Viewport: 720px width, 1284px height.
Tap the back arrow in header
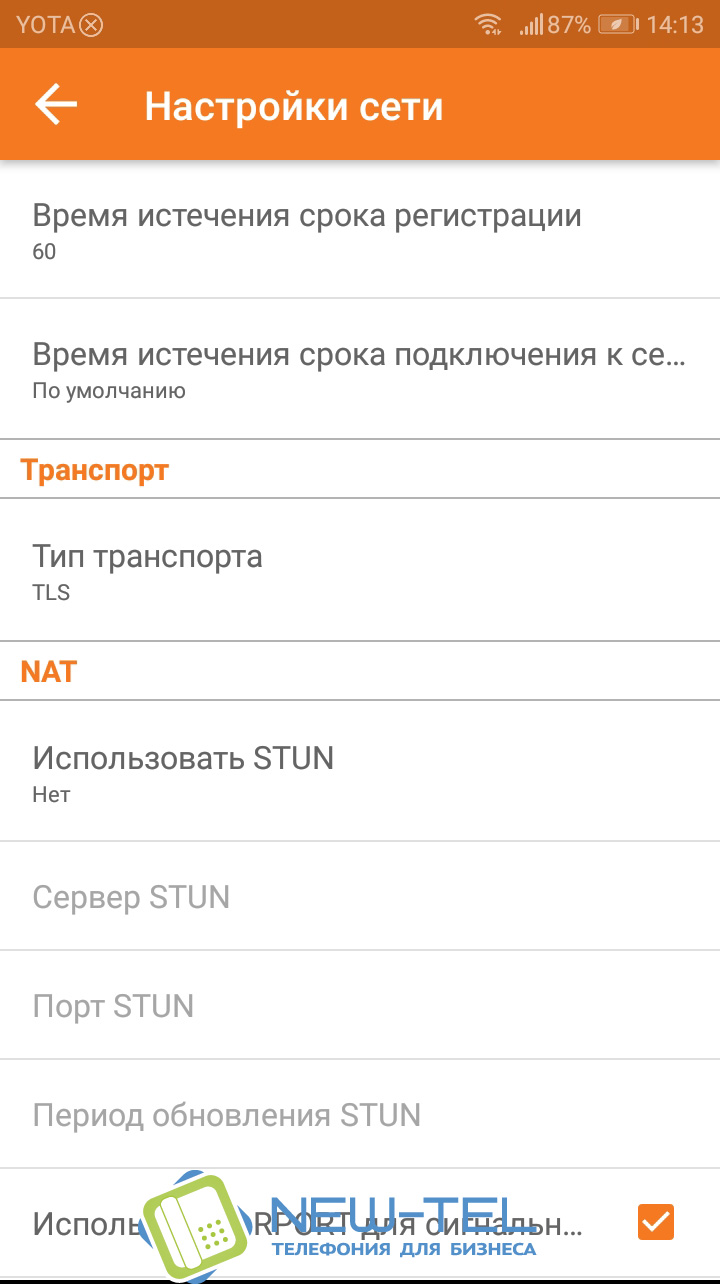pos(56,105)
